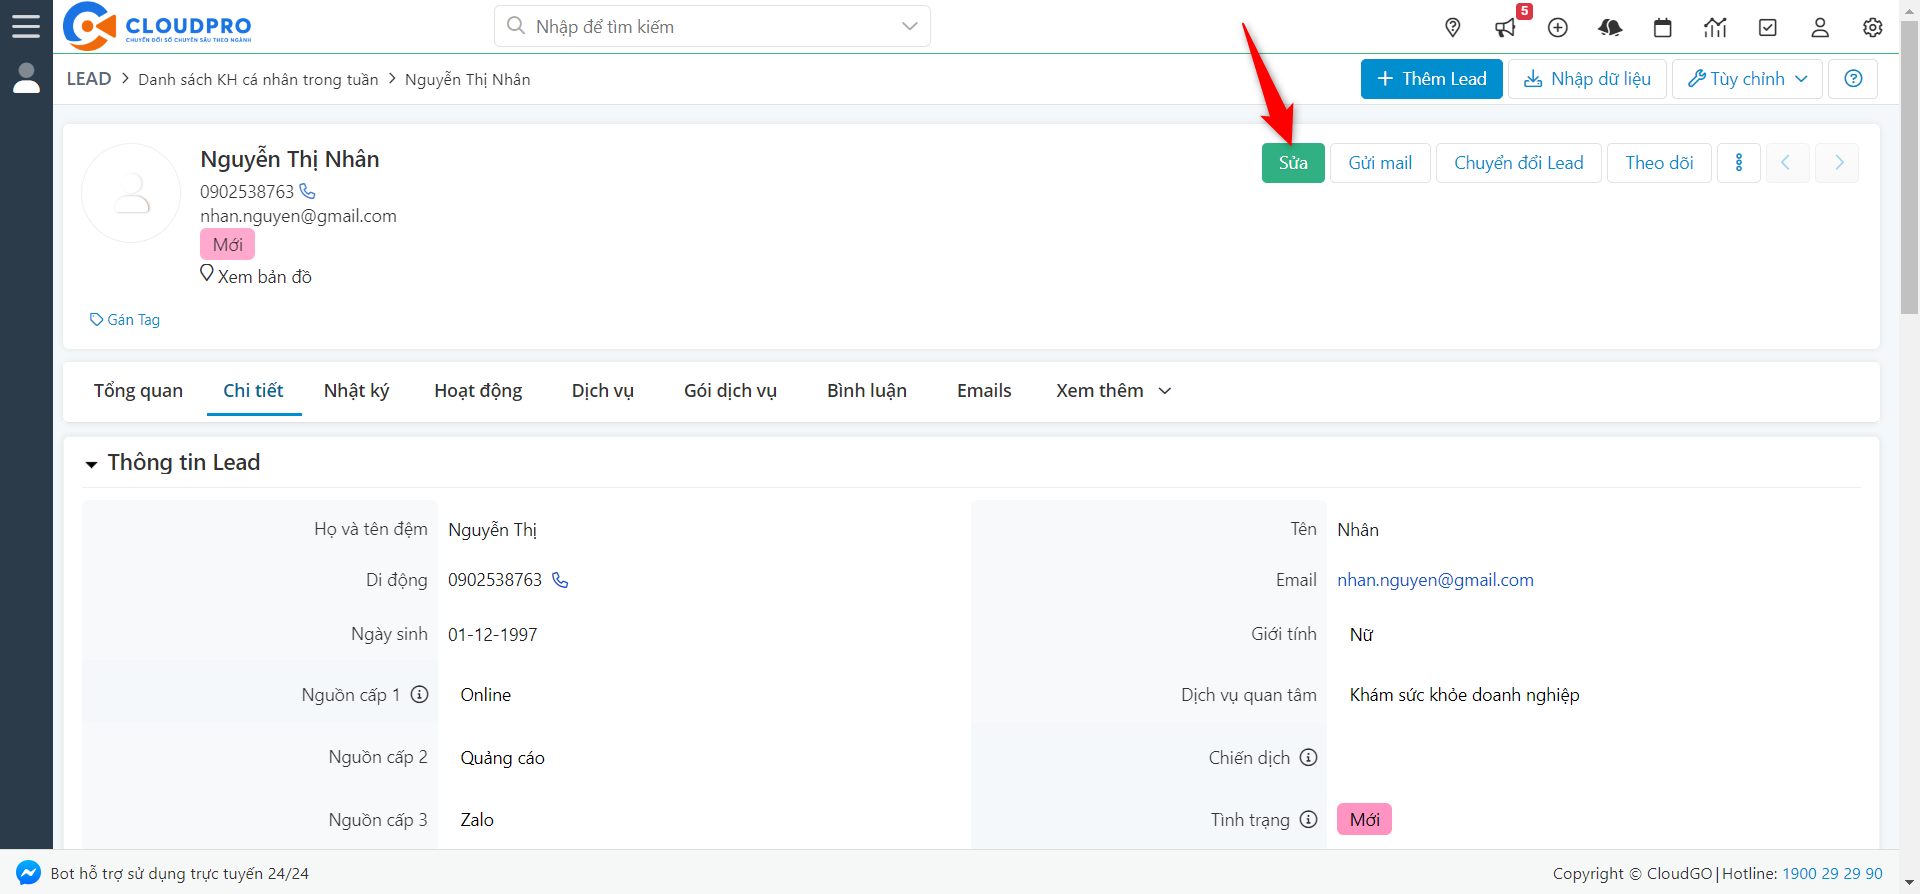Click the email link nhan.nguyen@gmail.com in details
Viewport: 1920px width, 894px height.
tap(1435, 580)
